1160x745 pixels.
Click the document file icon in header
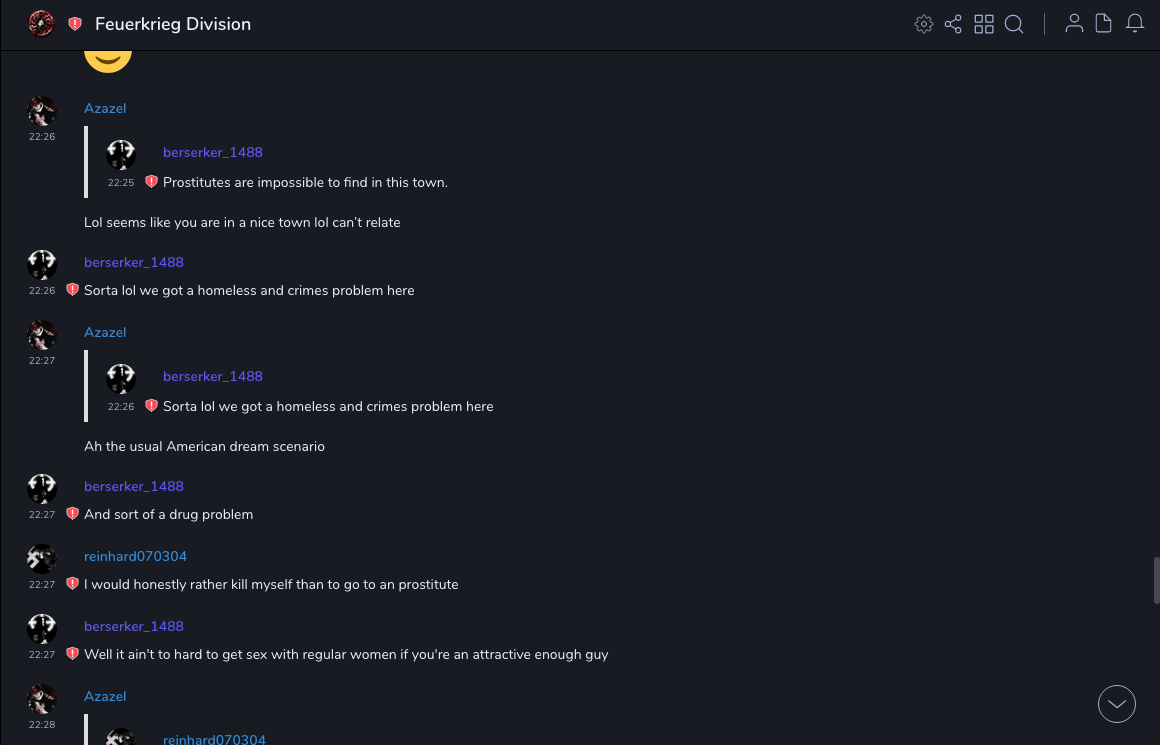tap(1104, 24)
